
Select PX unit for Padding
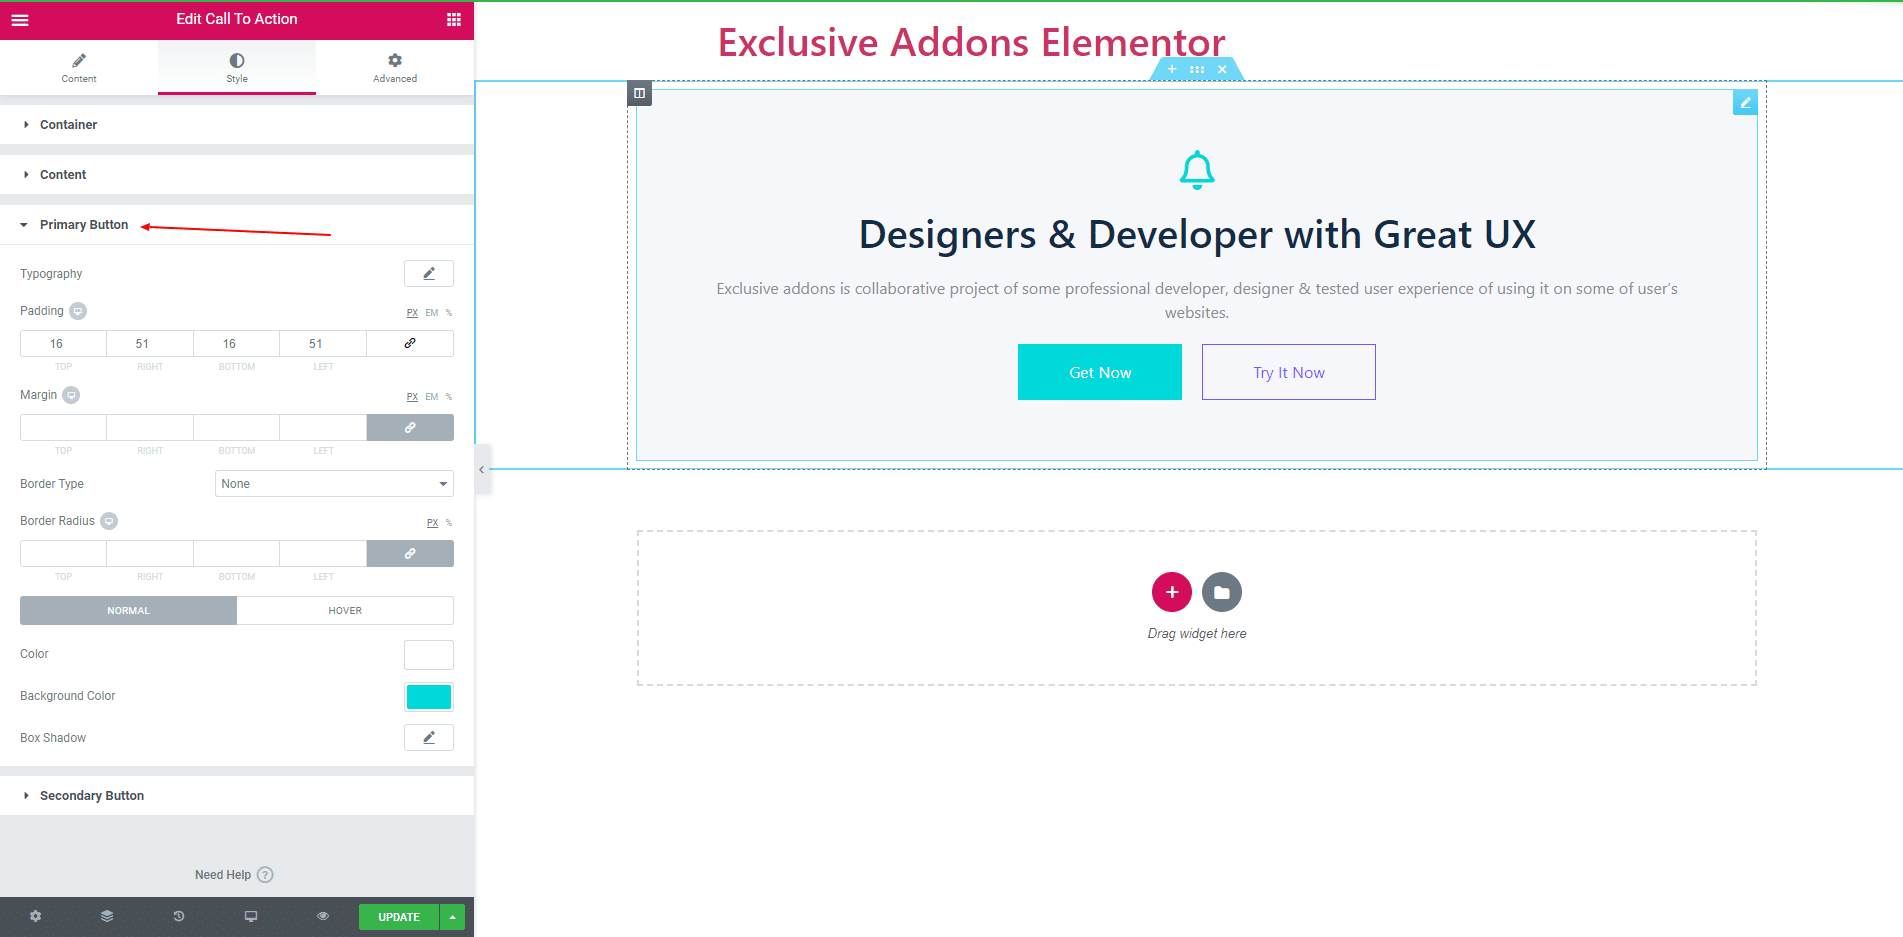412,313
